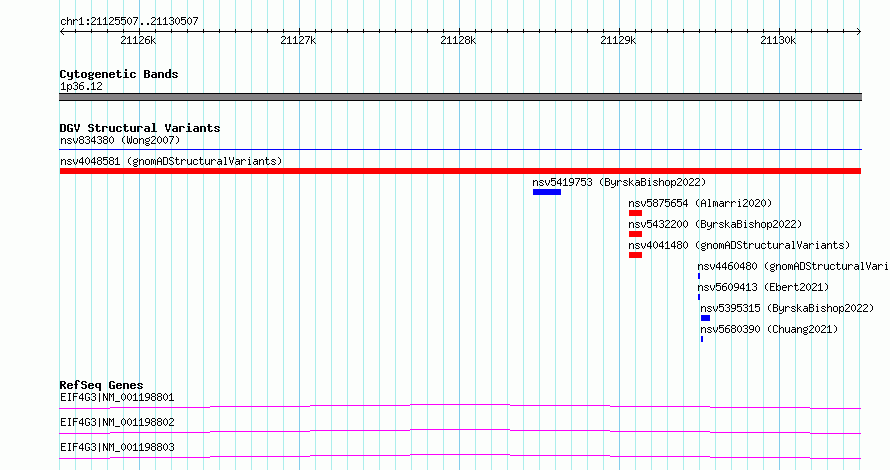Open variant nsv4460480 gnomAD label
Screen dimensions: 890x470
click(793, 266)
